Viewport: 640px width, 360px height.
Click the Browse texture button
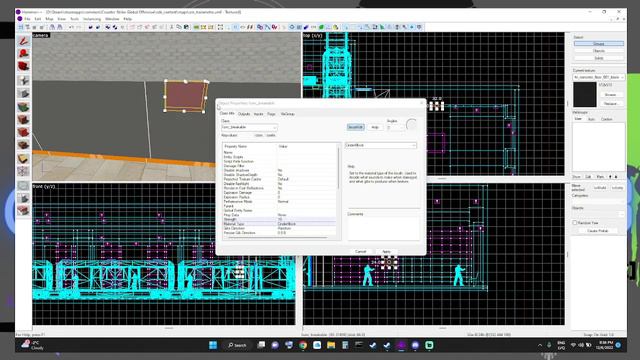611,95
